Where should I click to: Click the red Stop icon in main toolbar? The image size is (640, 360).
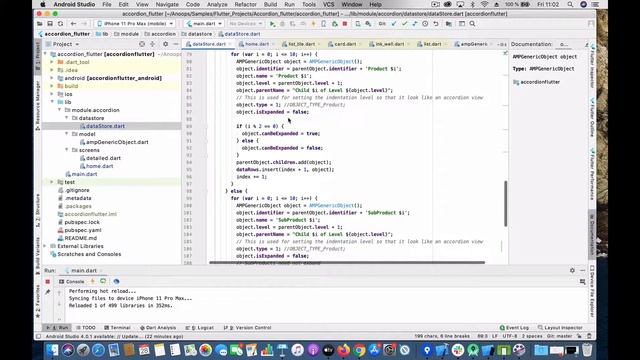345,24
